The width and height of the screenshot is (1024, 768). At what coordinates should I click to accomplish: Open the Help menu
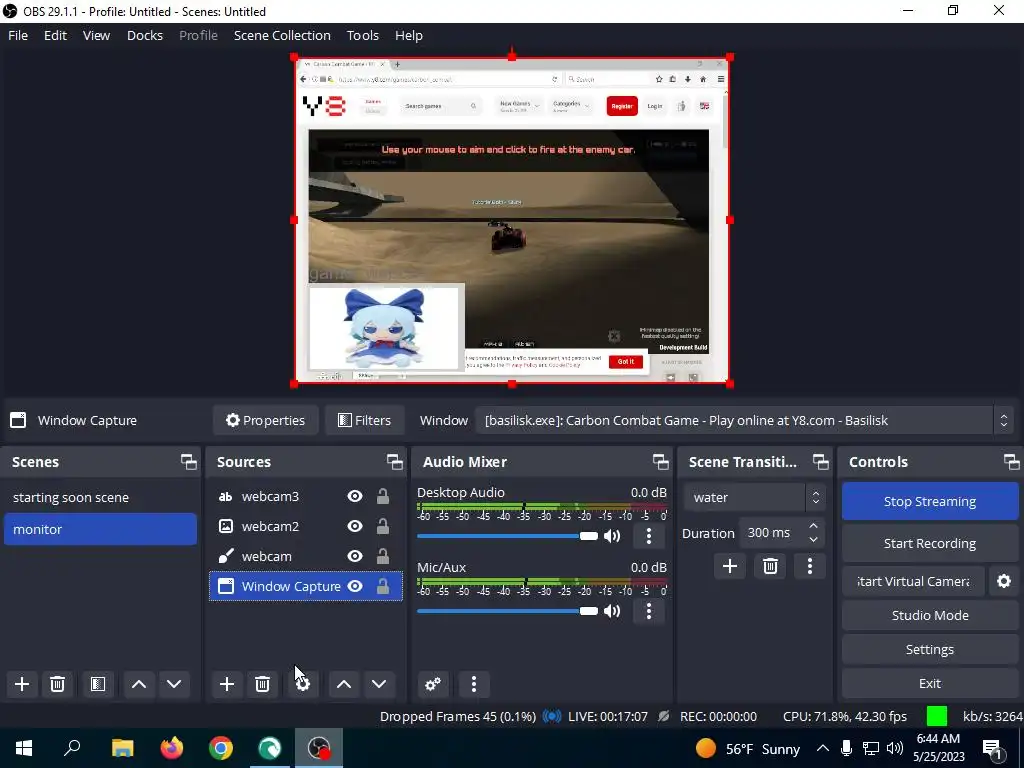[409, 35]
